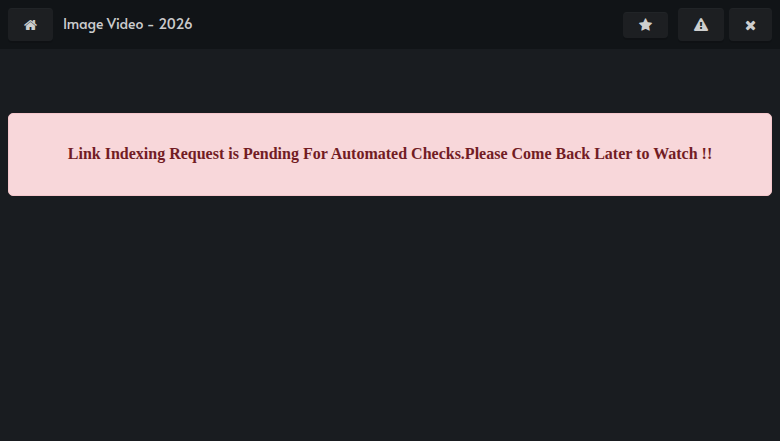Add to favorites via star button
This screenshot has height=441, width=780.
click(645, 25)
